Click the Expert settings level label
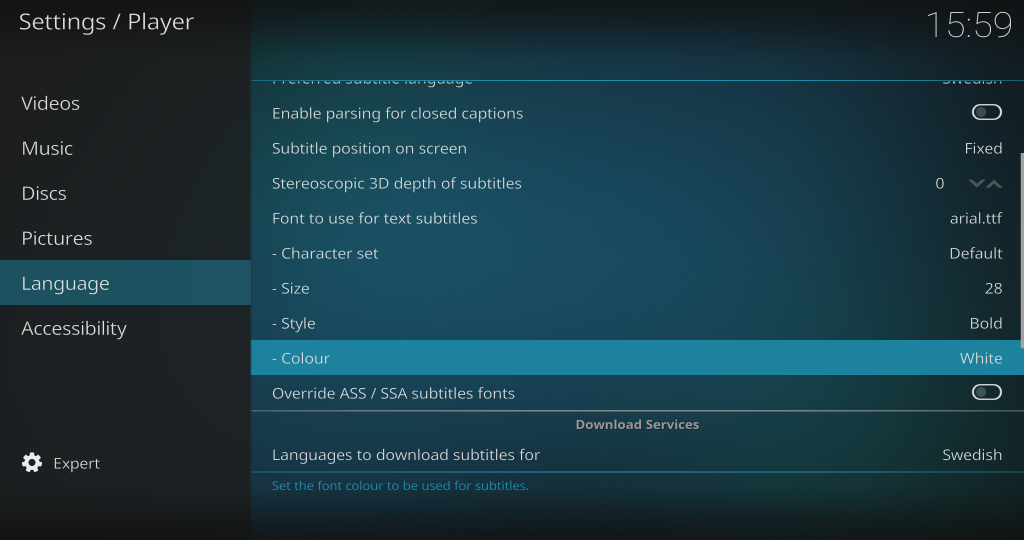The height and width of the screenshot is (540, 1024). 77,463
